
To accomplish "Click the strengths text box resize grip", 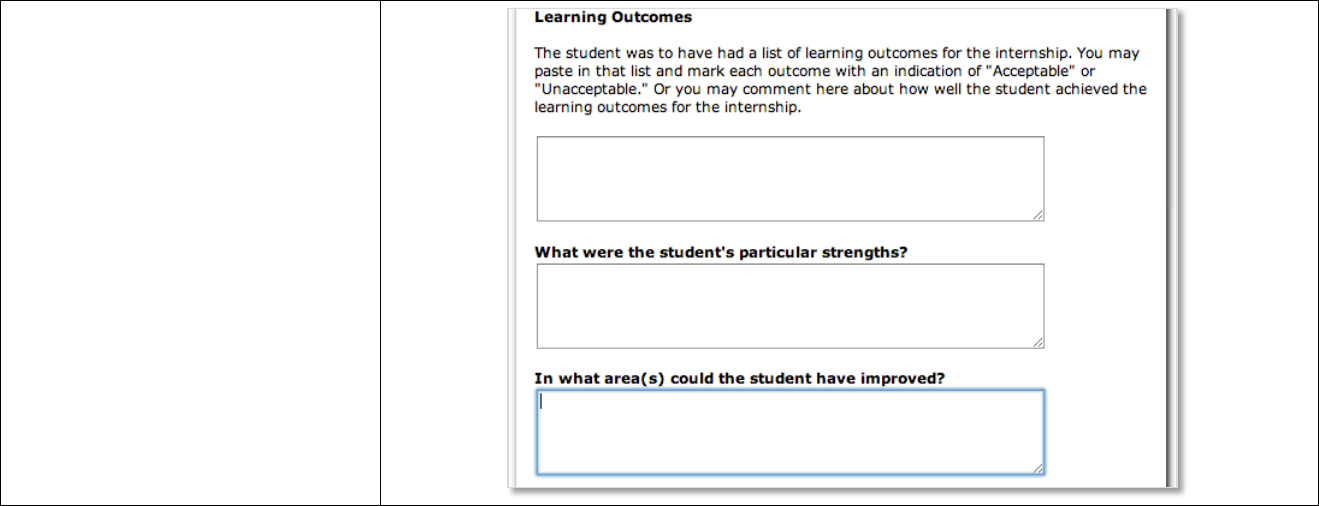I will click(1038, 342).
